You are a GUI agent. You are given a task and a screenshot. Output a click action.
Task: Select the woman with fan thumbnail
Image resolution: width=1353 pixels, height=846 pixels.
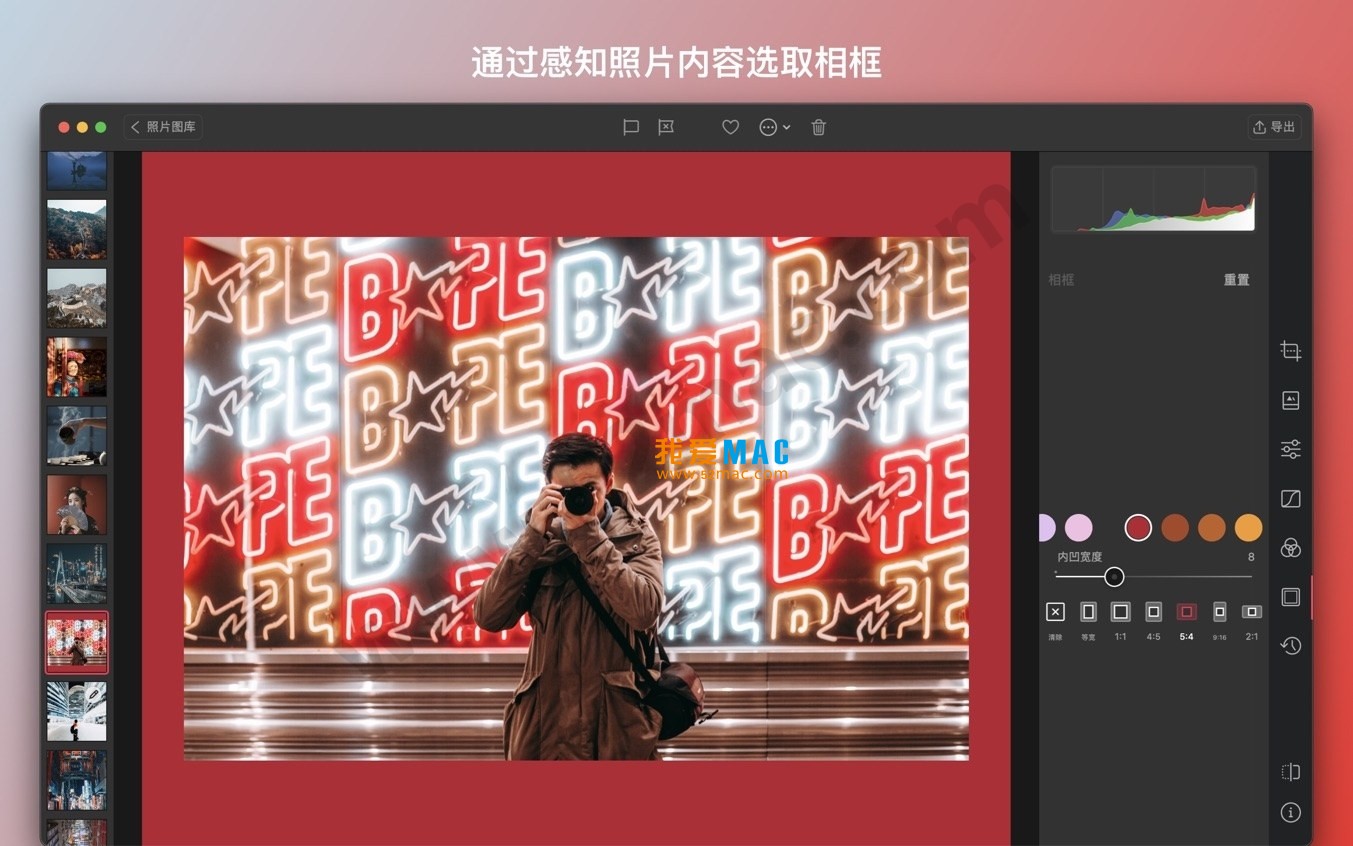pyautogui.click(x=77, y=505)
